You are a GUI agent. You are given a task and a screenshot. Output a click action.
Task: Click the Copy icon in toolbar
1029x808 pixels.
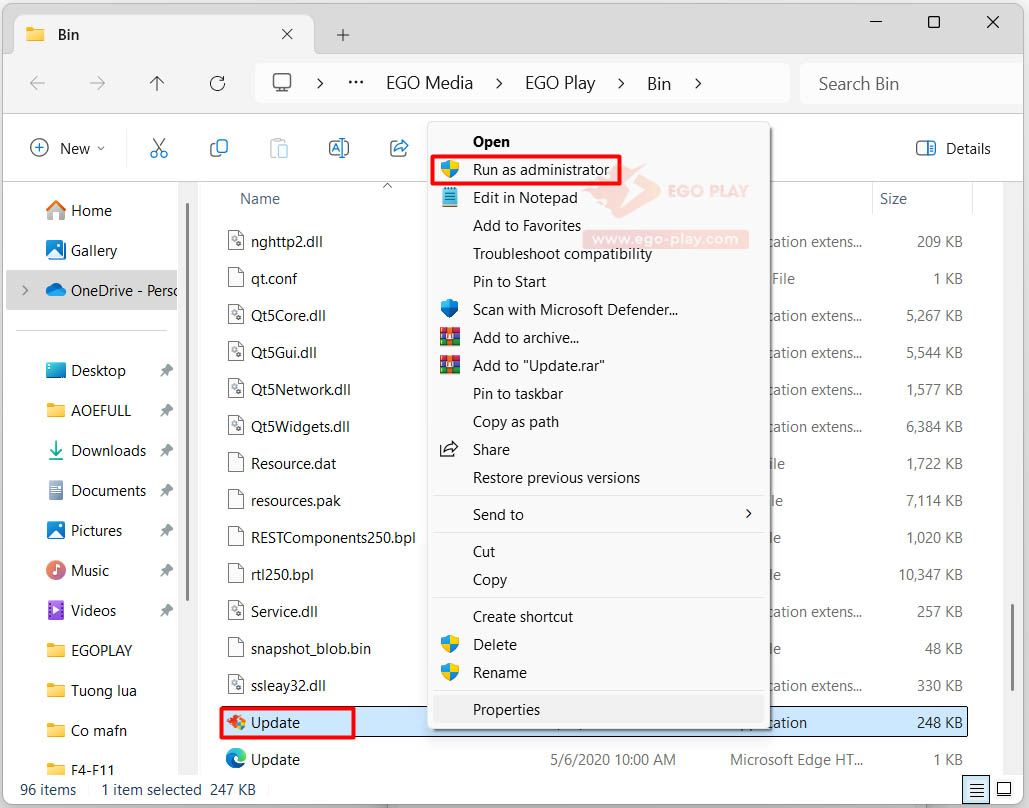(219, 148)
